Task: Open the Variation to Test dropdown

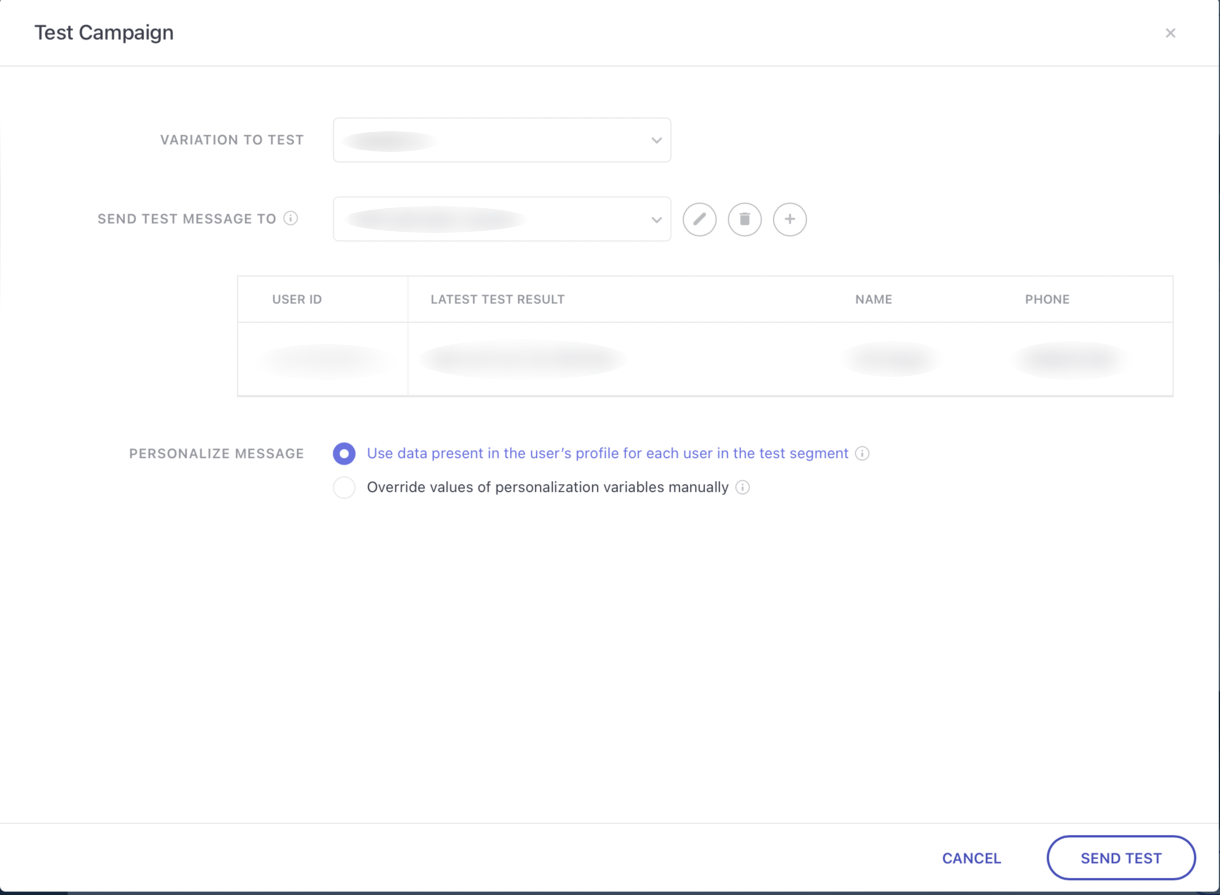Action: [502, 140]
